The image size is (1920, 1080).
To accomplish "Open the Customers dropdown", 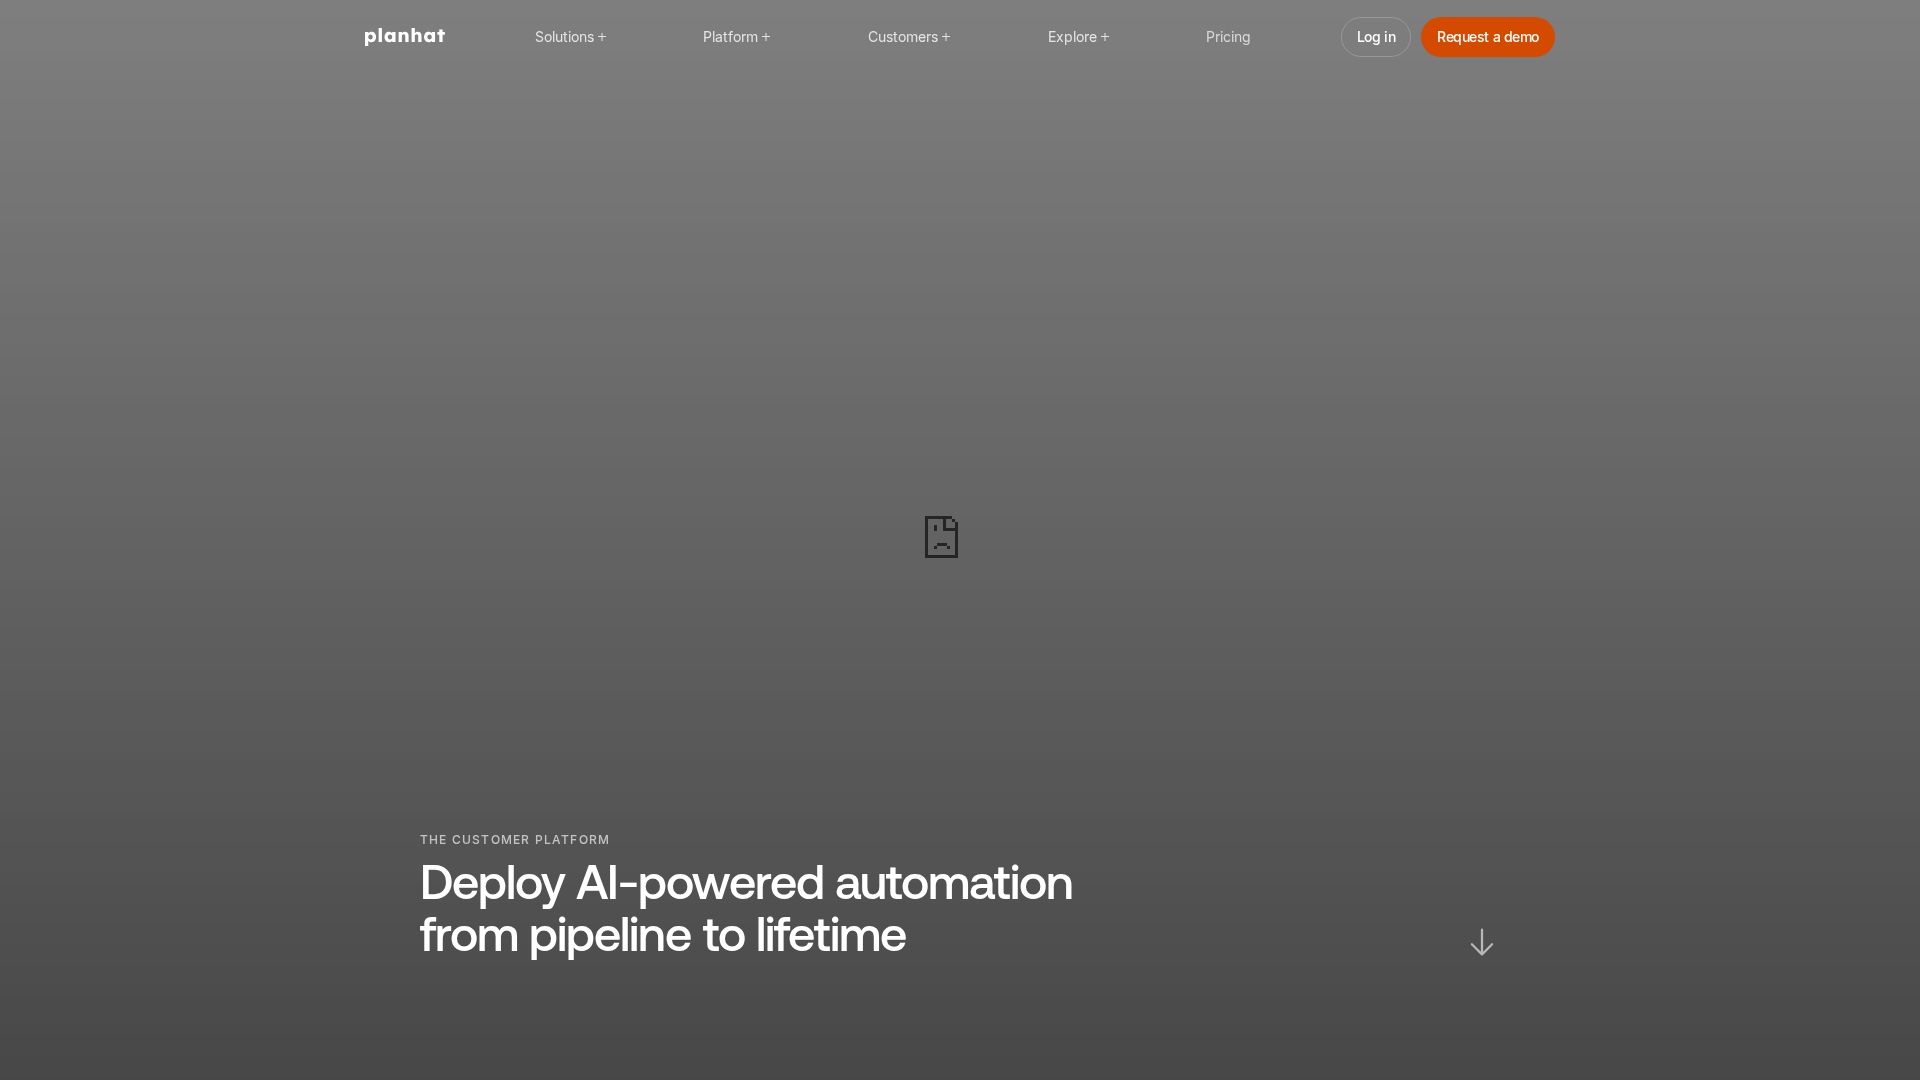I will (903, 37).
